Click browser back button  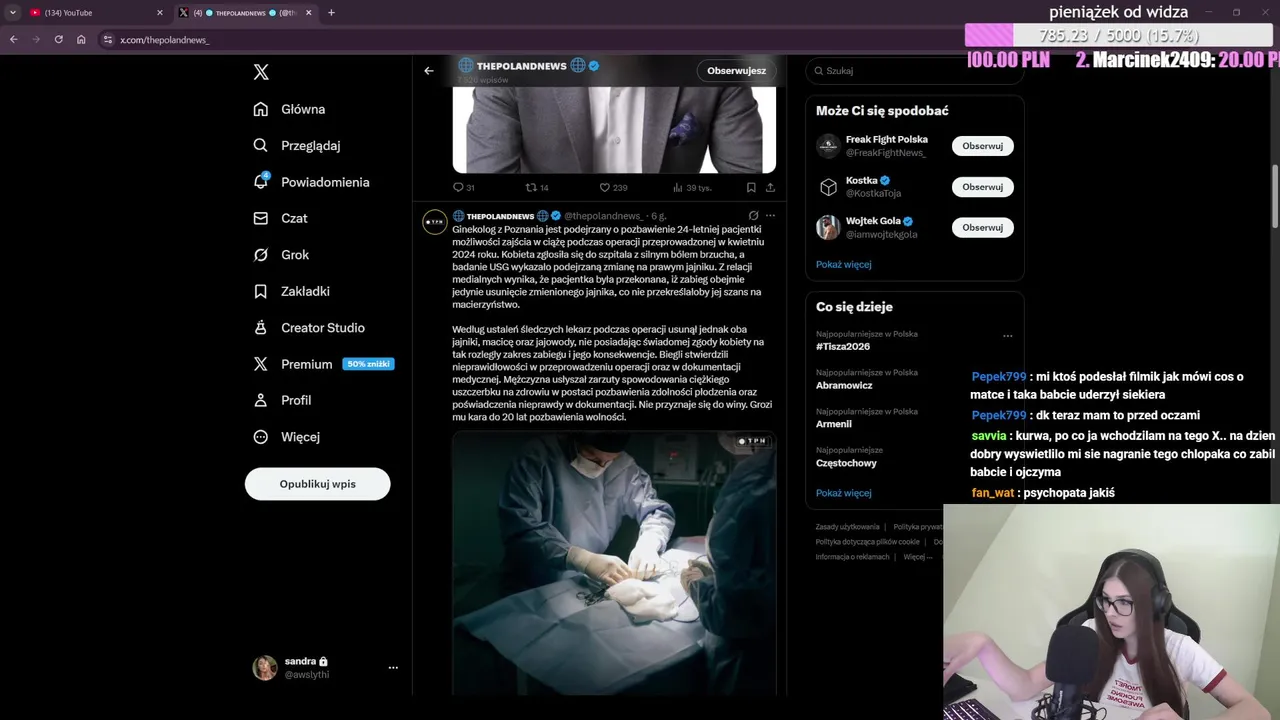[13, 39]
